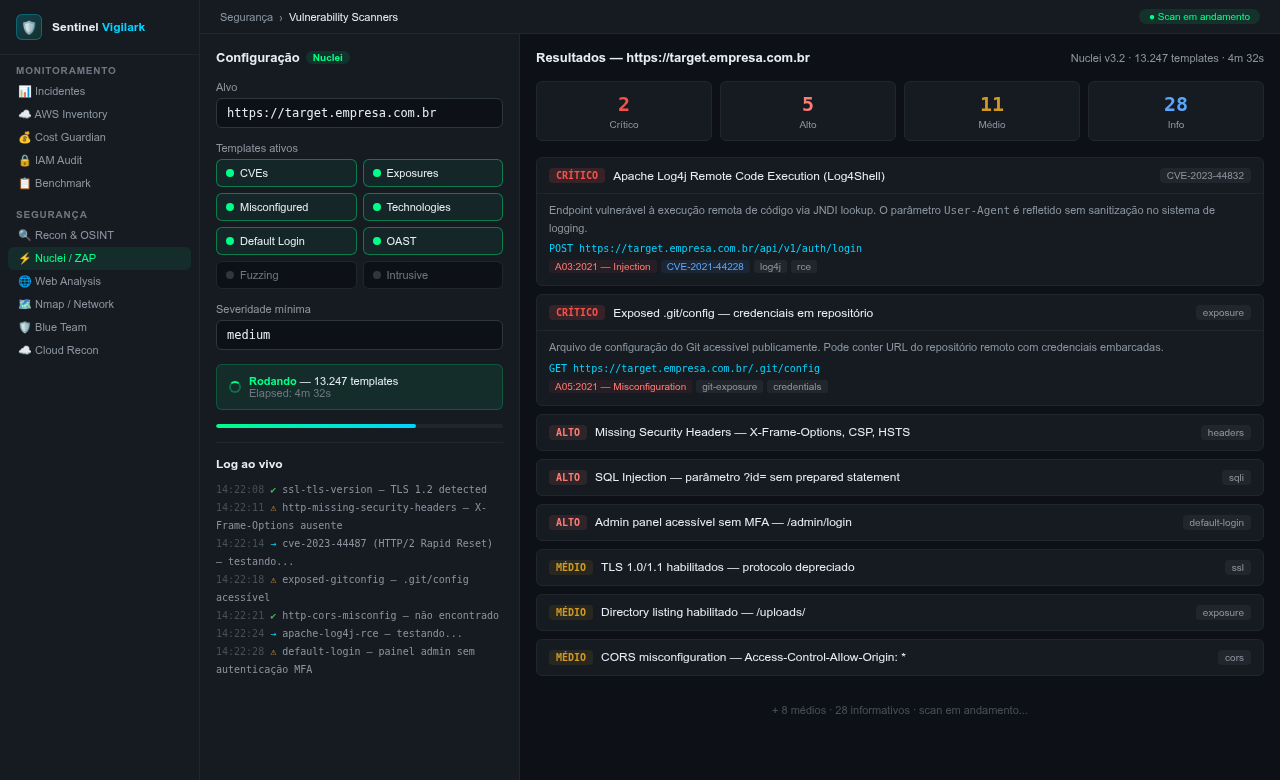Image resolution: width=1280 pixels, height=780 pixels.
Task: Select the Crítico count card
Action: pyautogui.click(x=624, y=111)
